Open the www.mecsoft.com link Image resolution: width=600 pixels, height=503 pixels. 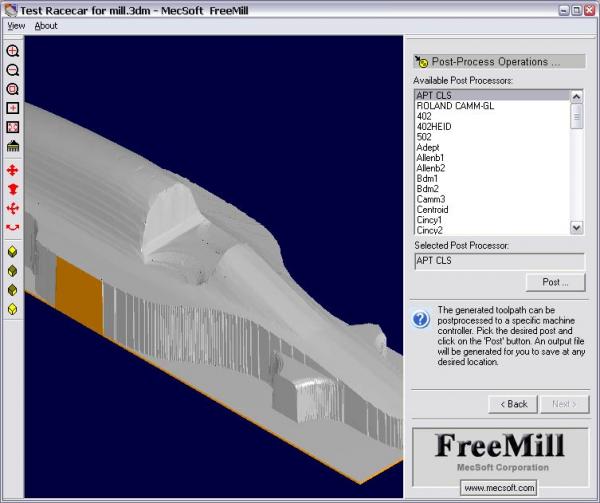(499, 488)
